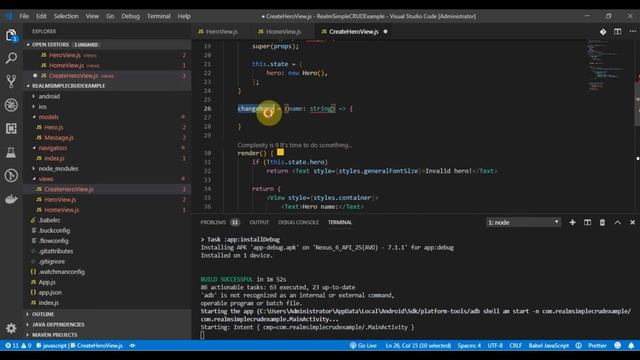Select the terminal '1: node' dropdown
Image resolution: width=640 pixels, height=360 pixels.
coord(523,222)
